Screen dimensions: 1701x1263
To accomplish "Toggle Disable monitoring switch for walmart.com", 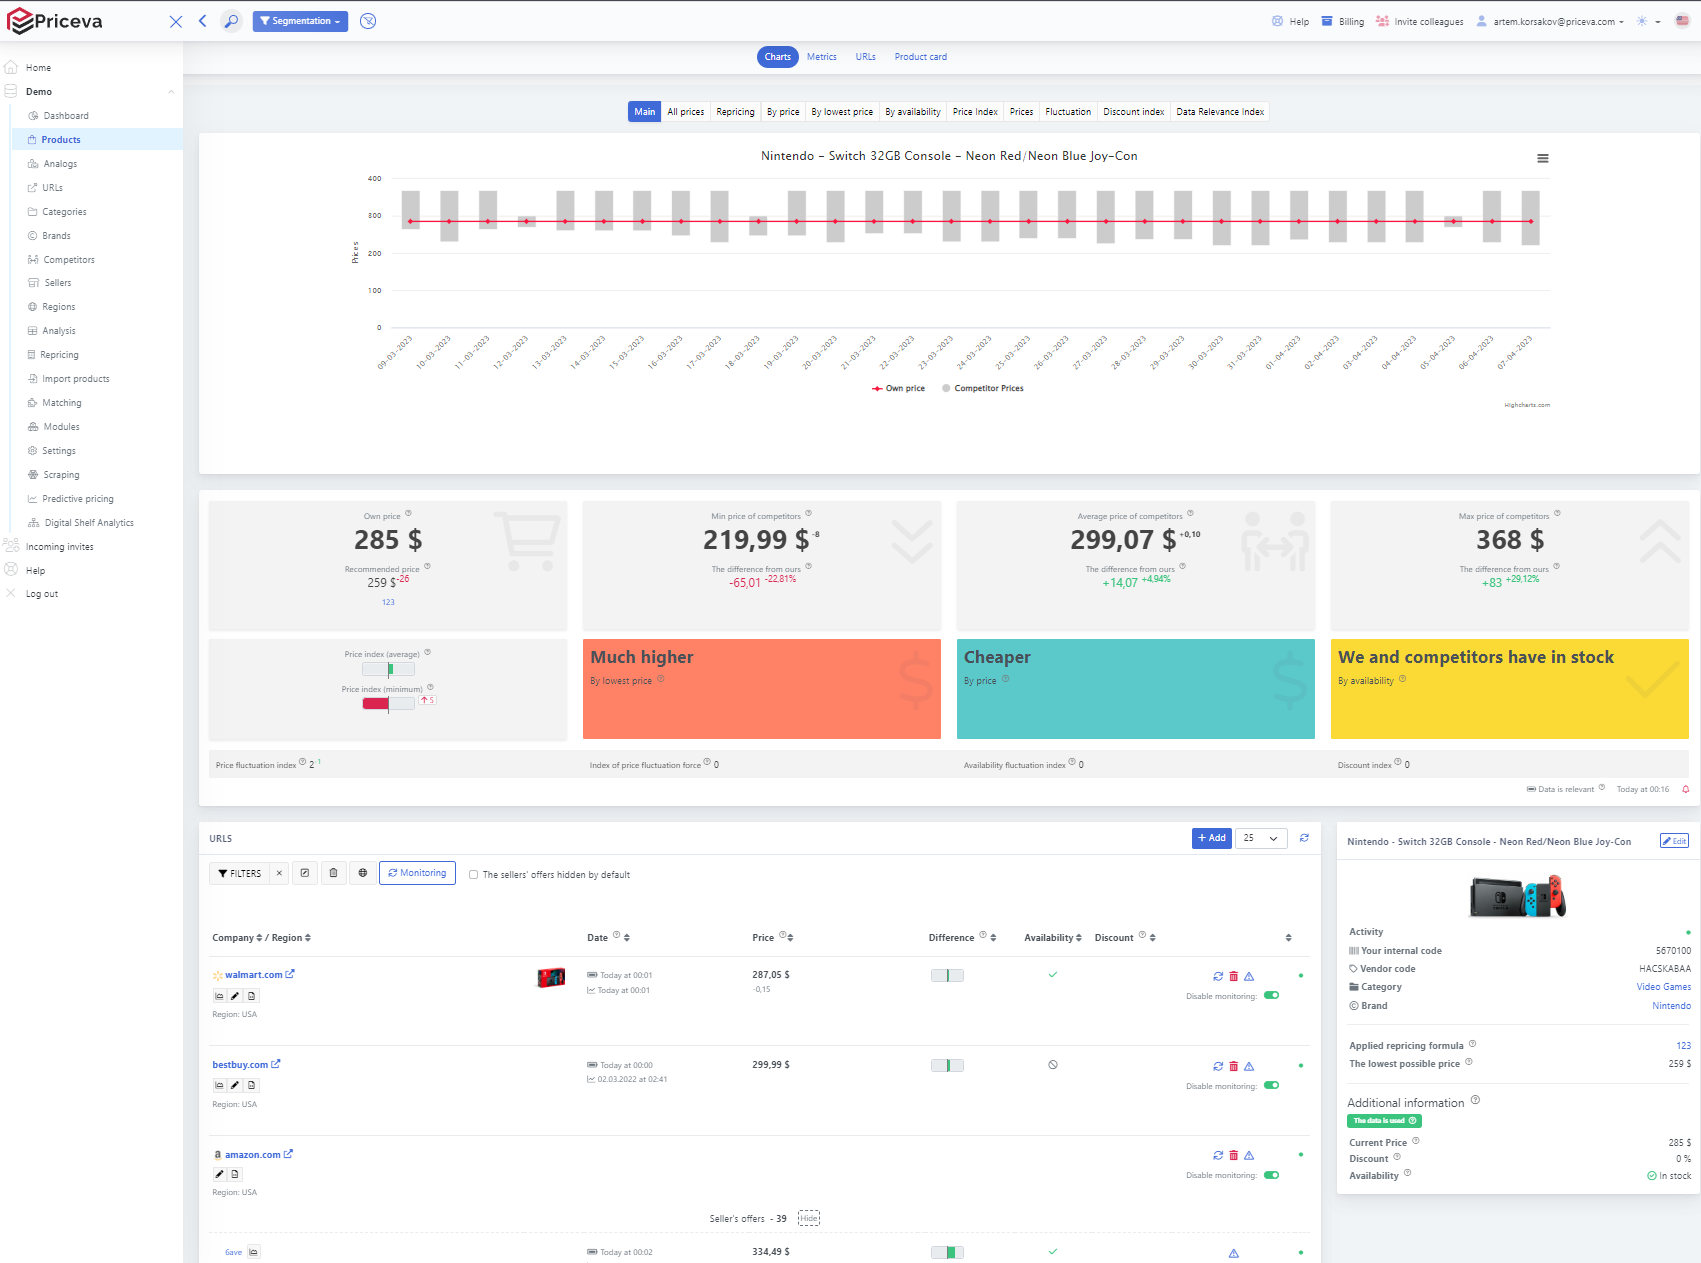I will [1271, 996].
